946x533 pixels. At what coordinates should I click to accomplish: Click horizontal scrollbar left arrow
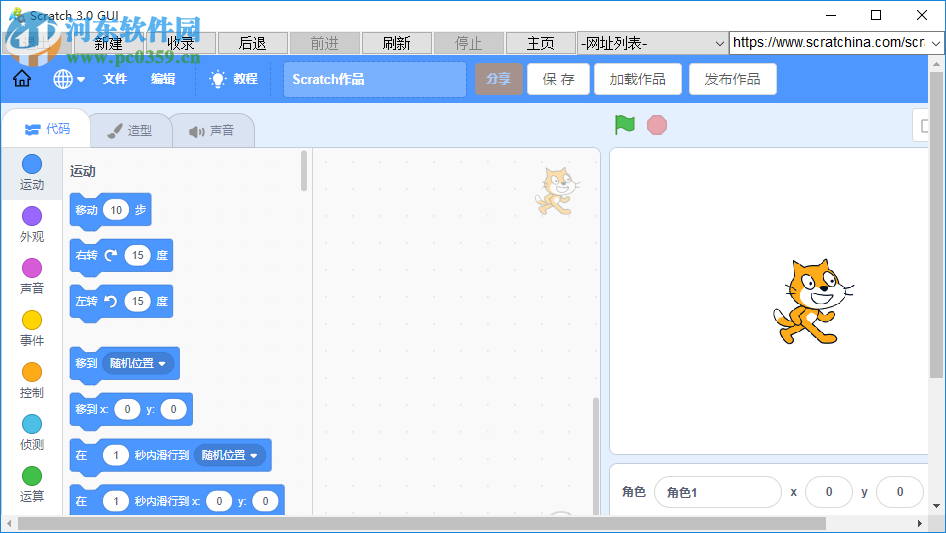click(8, 523)
